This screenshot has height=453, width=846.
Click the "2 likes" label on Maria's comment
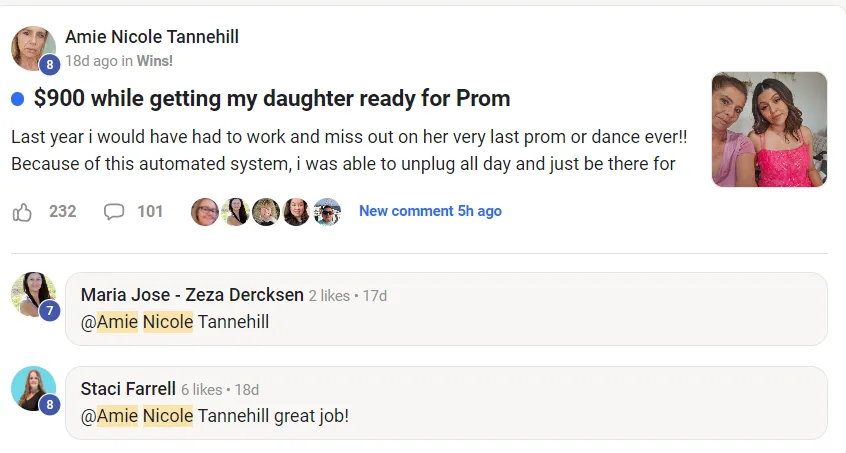[x=329, y=296]
